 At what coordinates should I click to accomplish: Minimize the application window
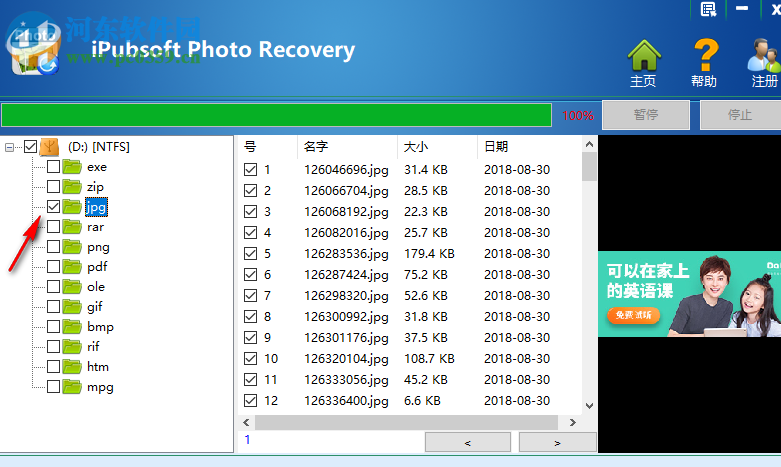[742, 8]
